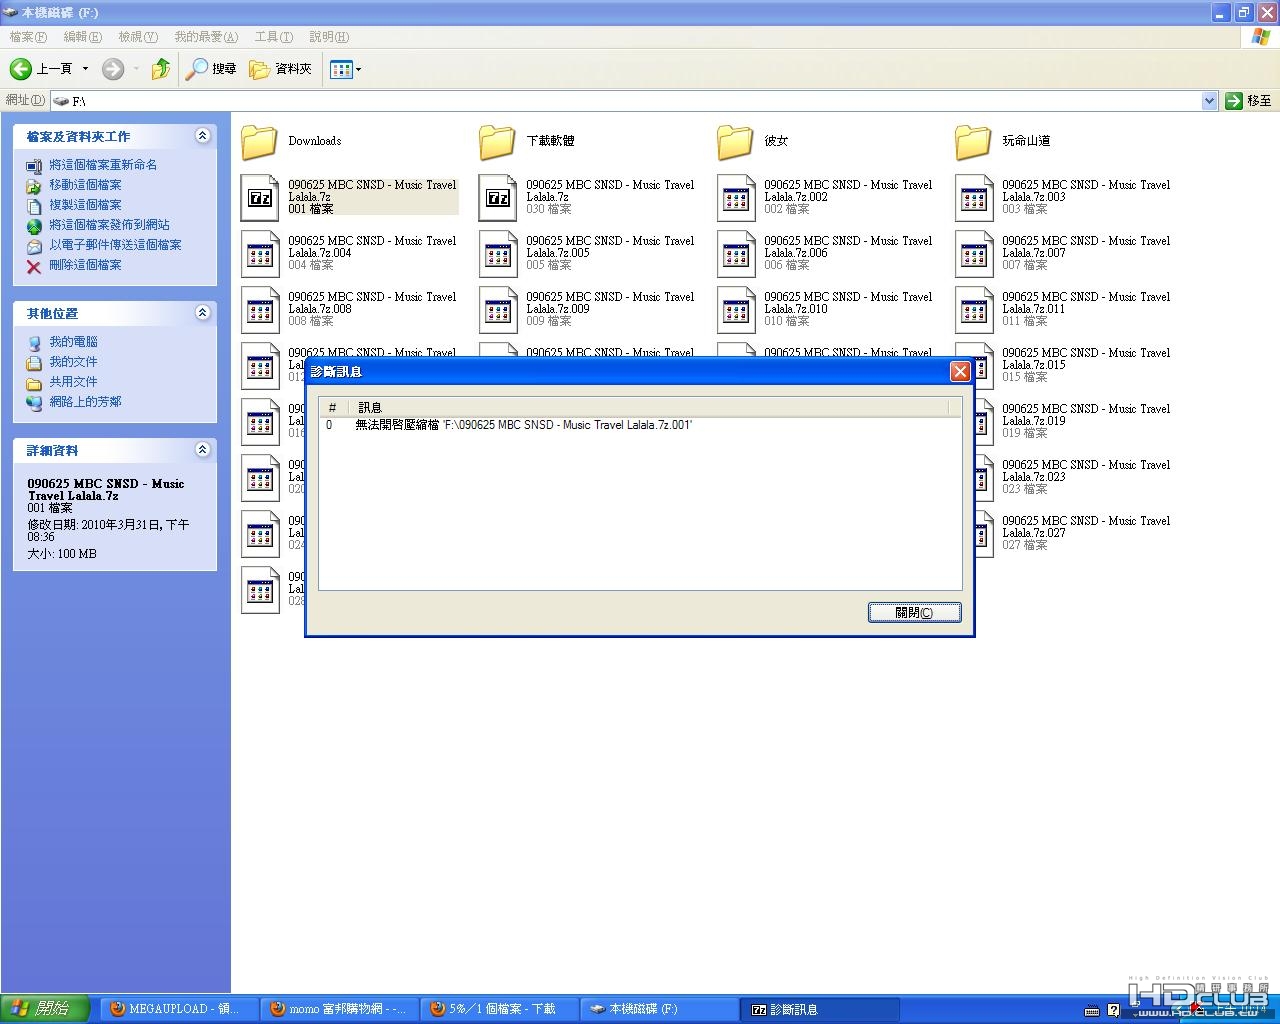Image resolution: width=1280 pixels, height=1024 pixels.
Task: Click the 關閉 button in diagnostic dialog
Action: 914,613
